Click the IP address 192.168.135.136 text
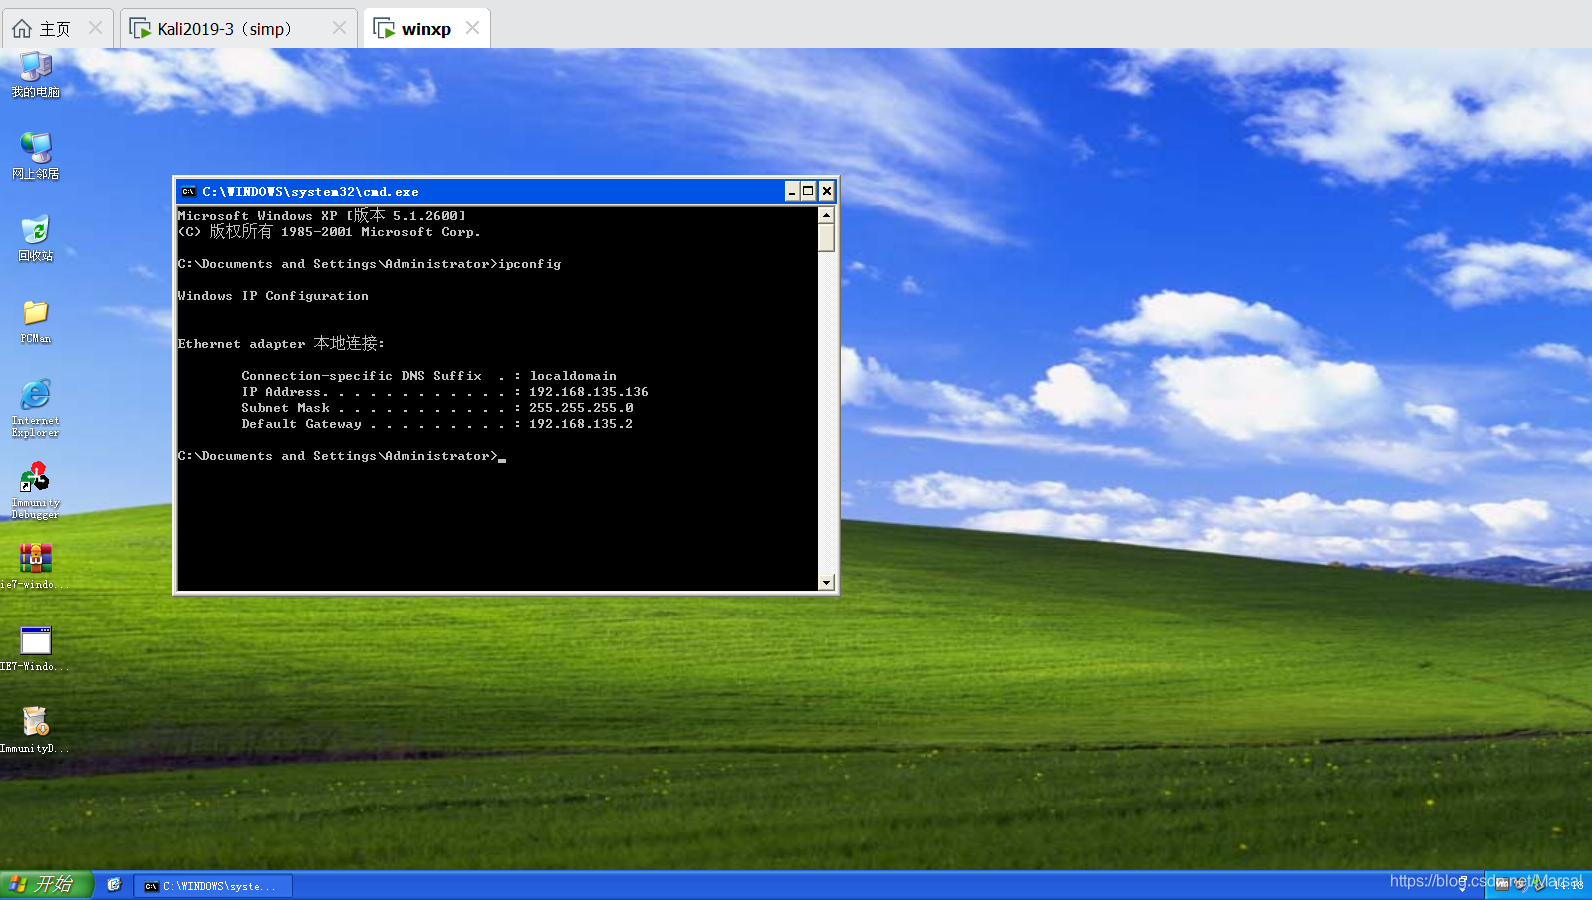 589,392
